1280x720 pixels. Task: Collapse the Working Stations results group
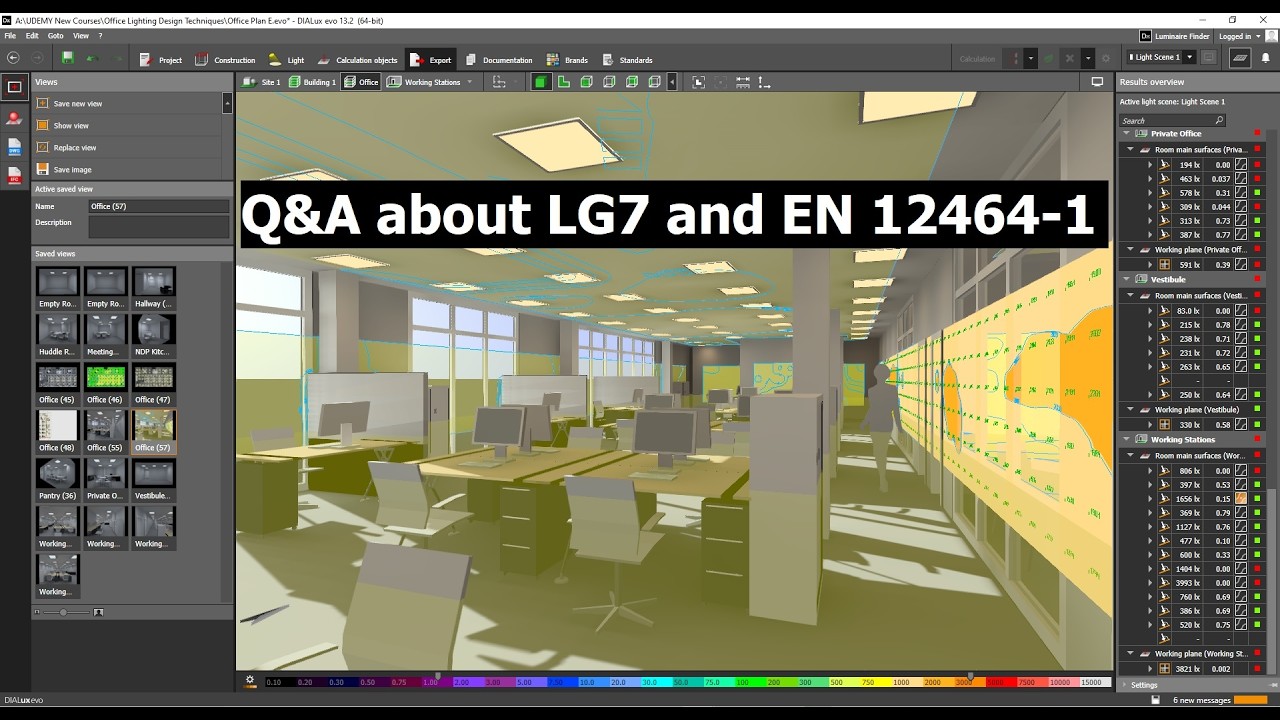[x=1126, y=439]
